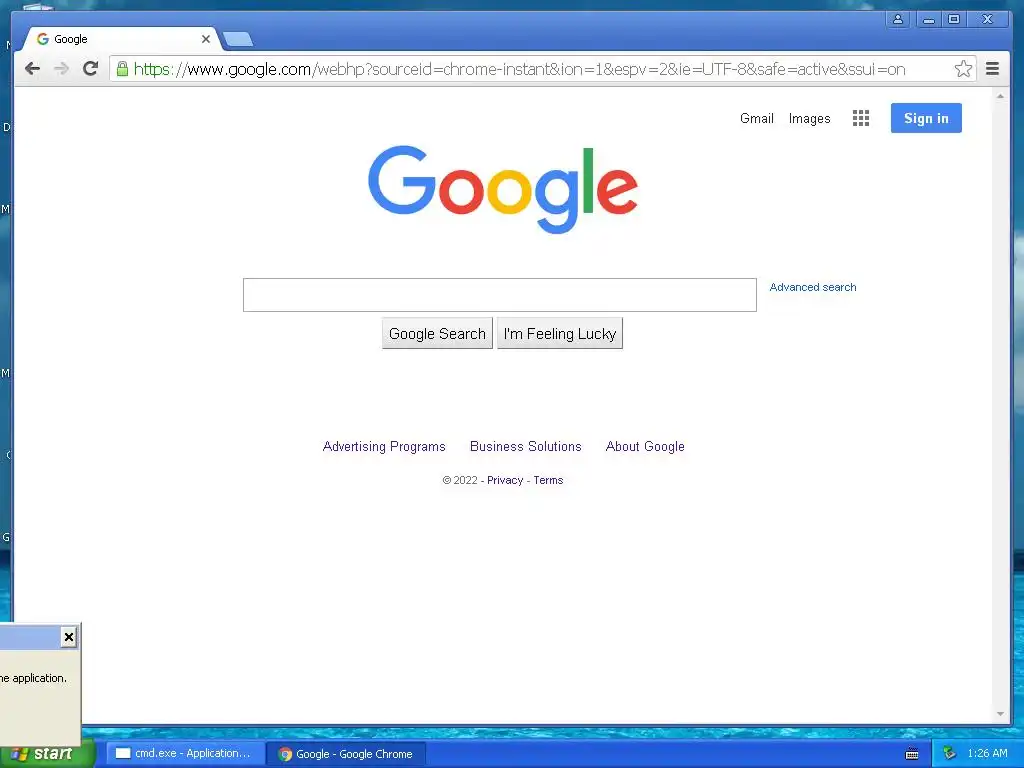Open the Terms link
The width and height of the screenshot is (1024, 768).
548,480
